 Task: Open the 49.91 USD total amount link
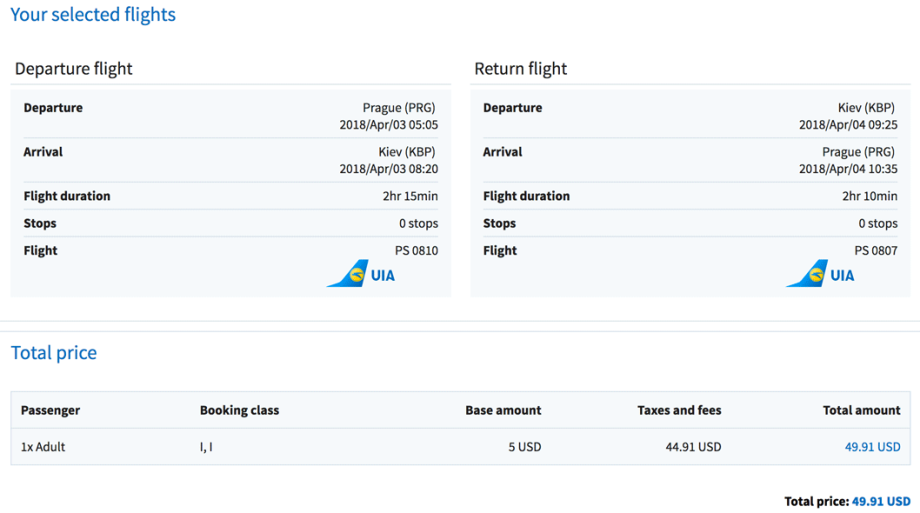(x=872, y=447)
